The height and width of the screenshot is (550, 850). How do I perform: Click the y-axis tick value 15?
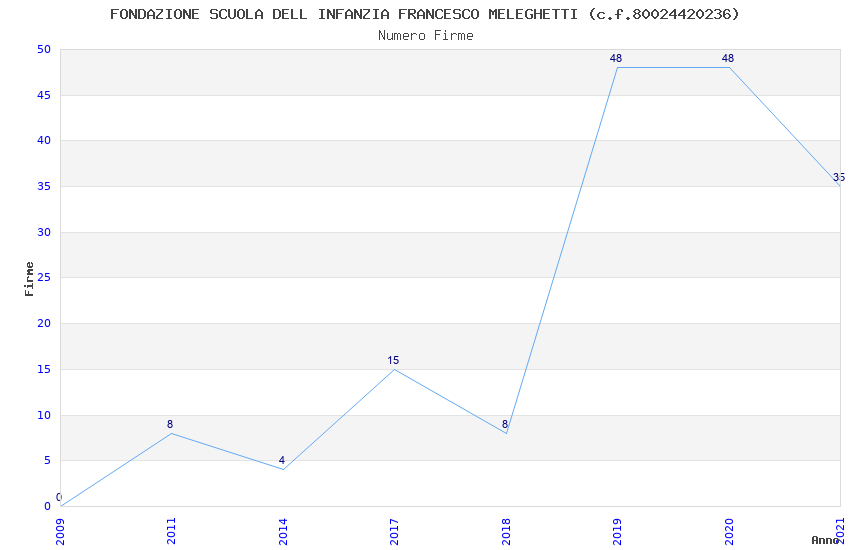tap(44, 369)
